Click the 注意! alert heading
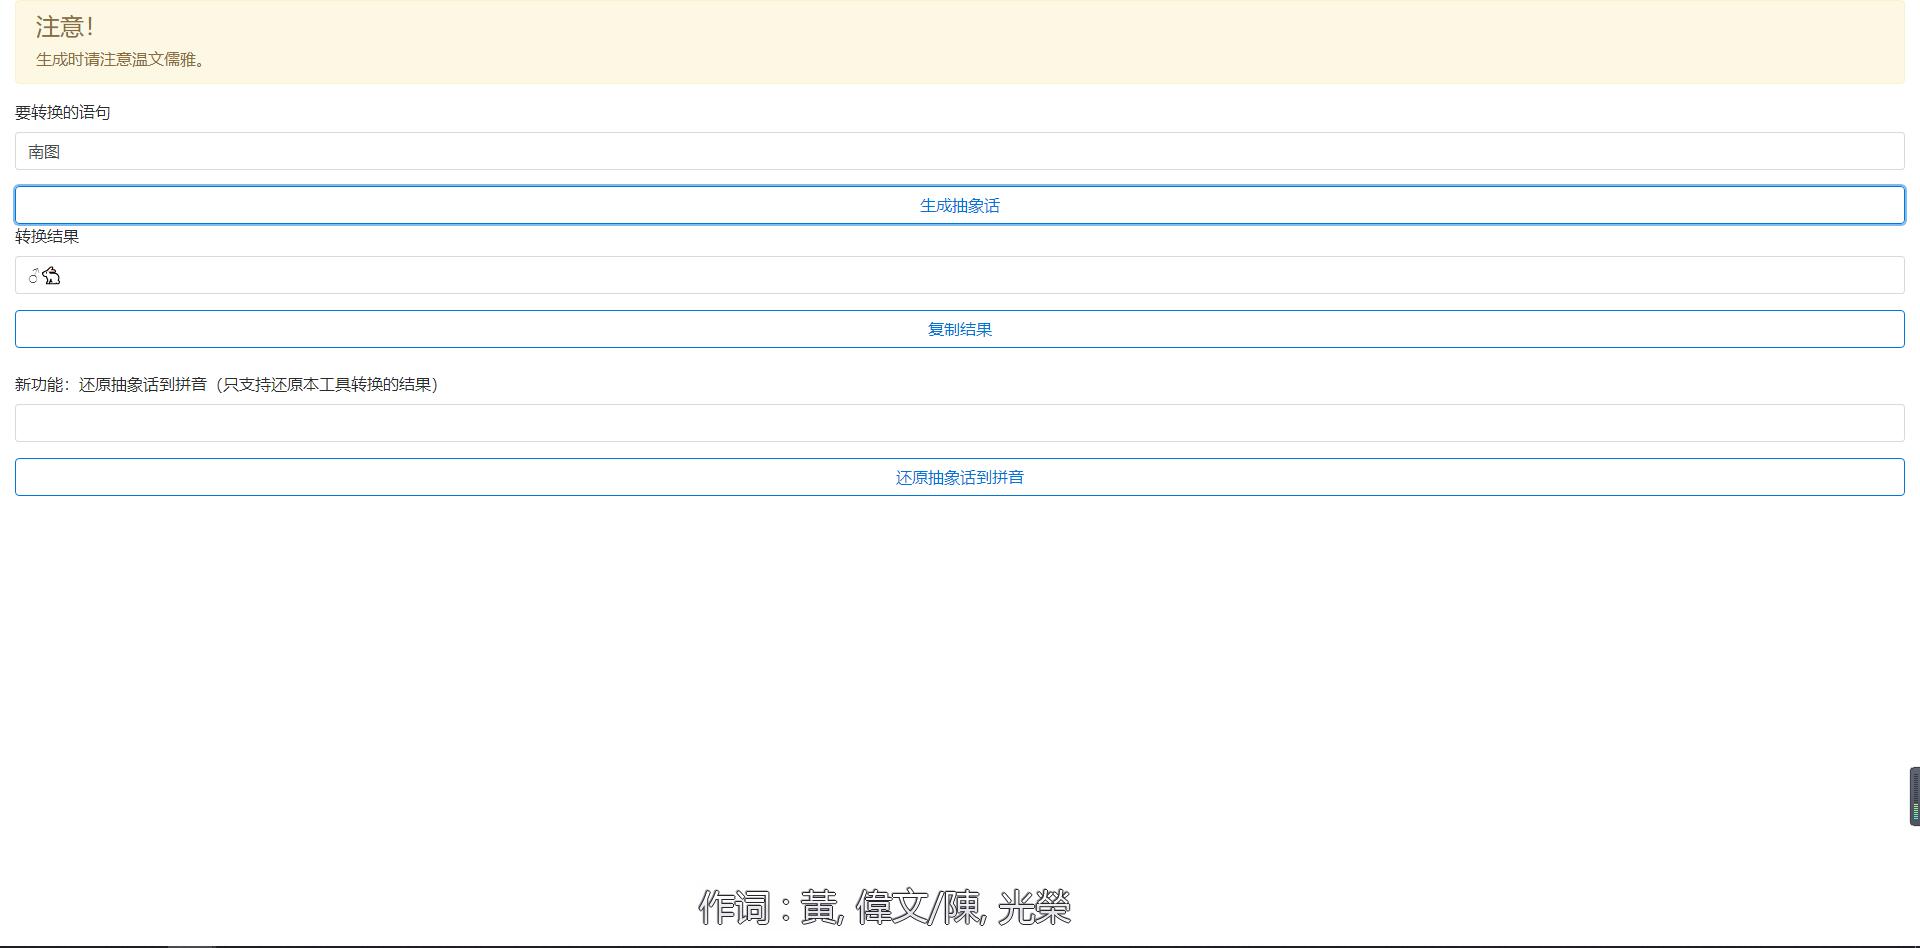 click(65, 27)
